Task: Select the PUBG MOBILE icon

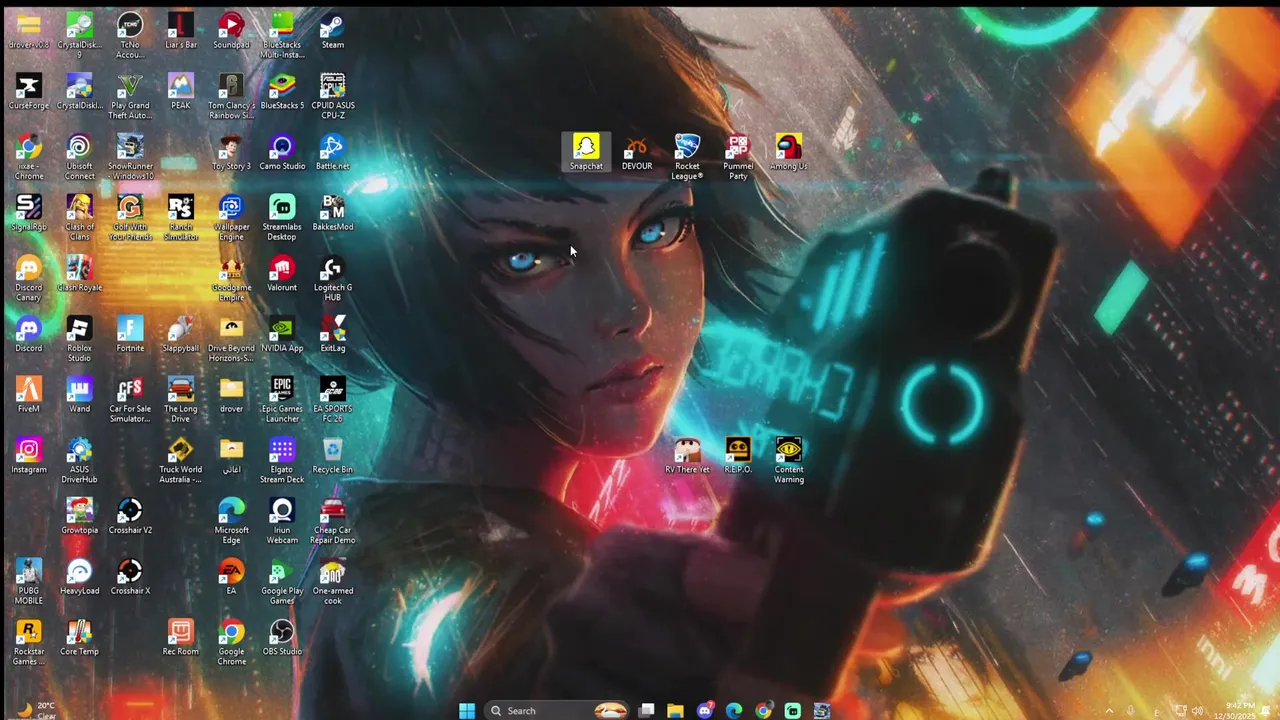Action: tap(28, 582)
